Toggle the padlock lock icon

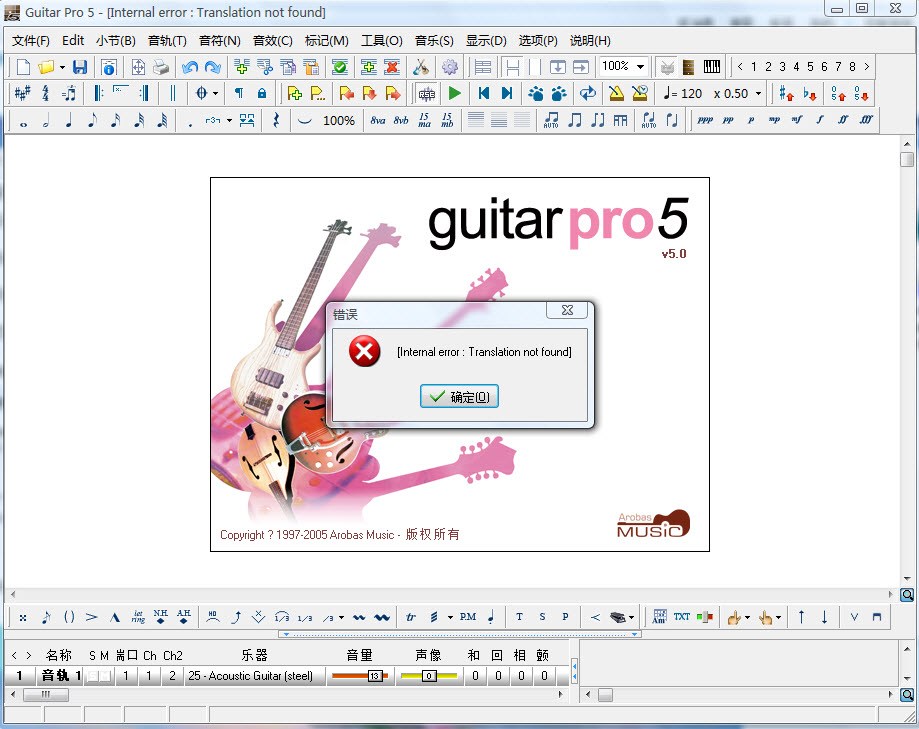262,93
